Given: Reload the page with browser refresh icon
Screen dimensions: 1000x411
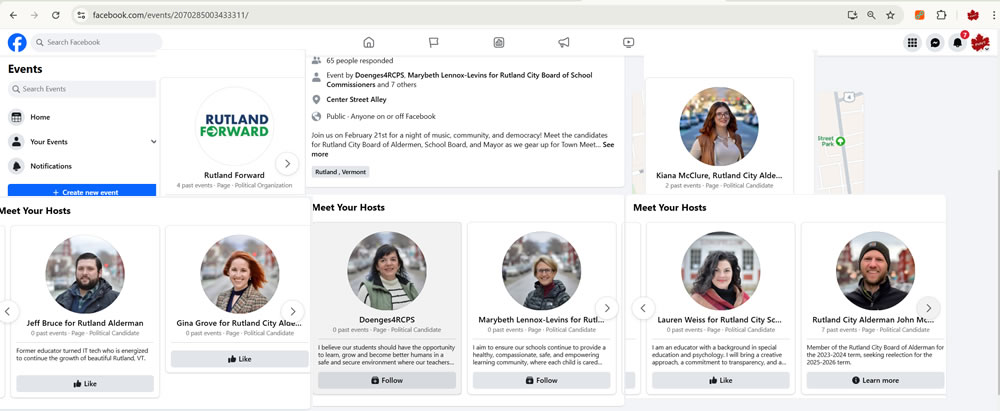Looking at the screenshot, I should (55, 15).
